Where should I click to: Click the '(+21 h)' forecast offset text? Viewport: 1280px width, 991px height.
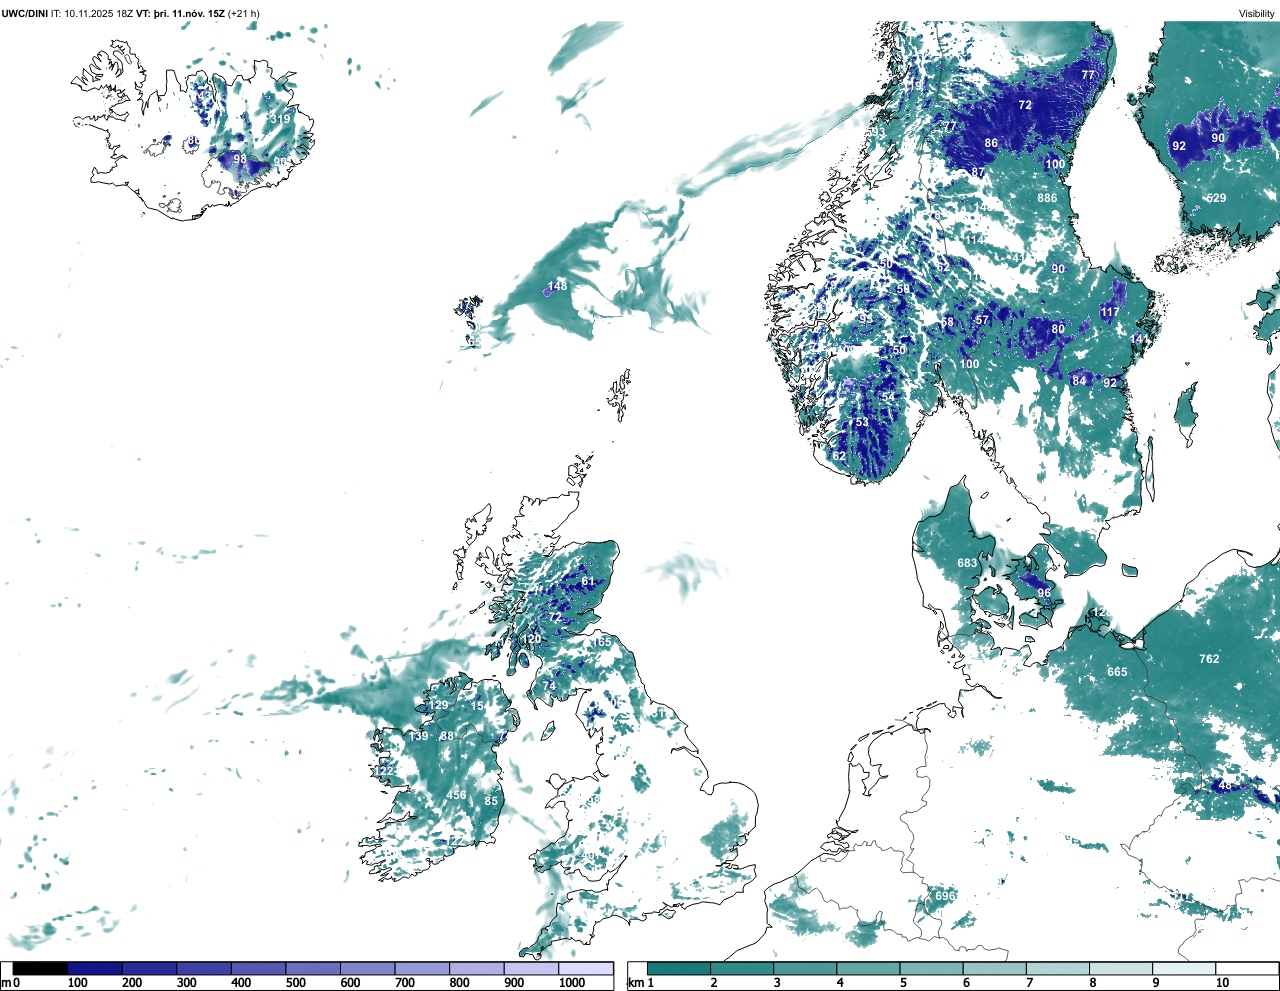click(x=244, y=14)
